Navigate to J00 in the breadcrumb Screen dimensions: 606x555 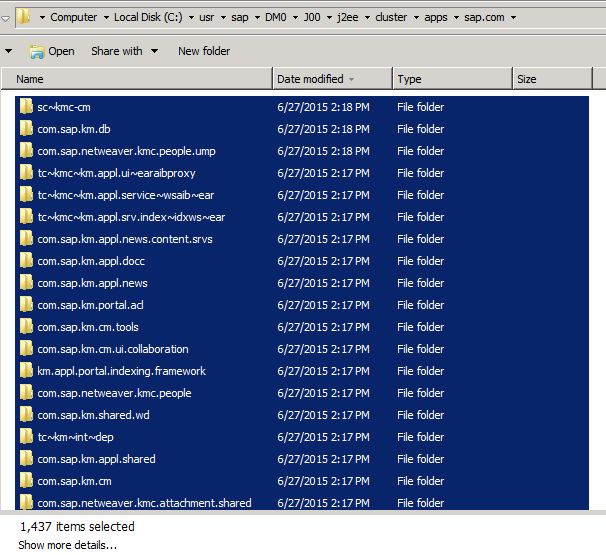coord(312,17)
